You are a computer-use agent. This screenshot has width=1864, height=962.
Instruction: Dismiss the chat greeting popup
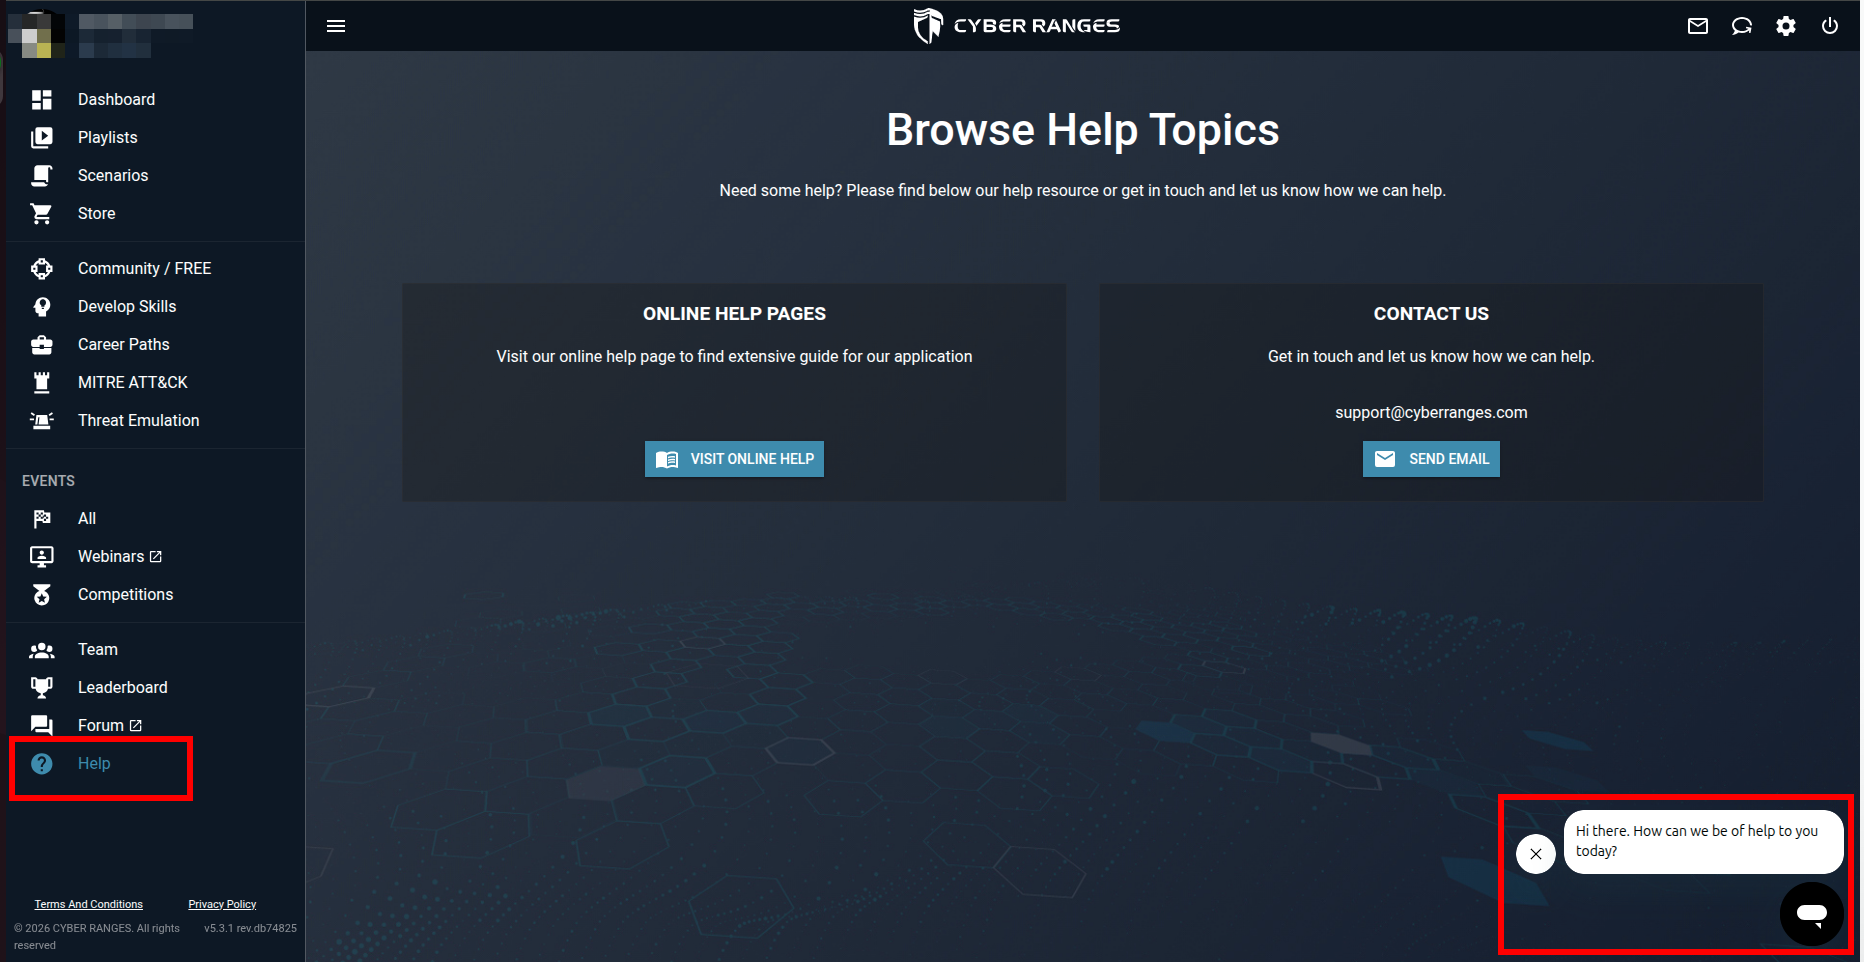[1536, 854]
